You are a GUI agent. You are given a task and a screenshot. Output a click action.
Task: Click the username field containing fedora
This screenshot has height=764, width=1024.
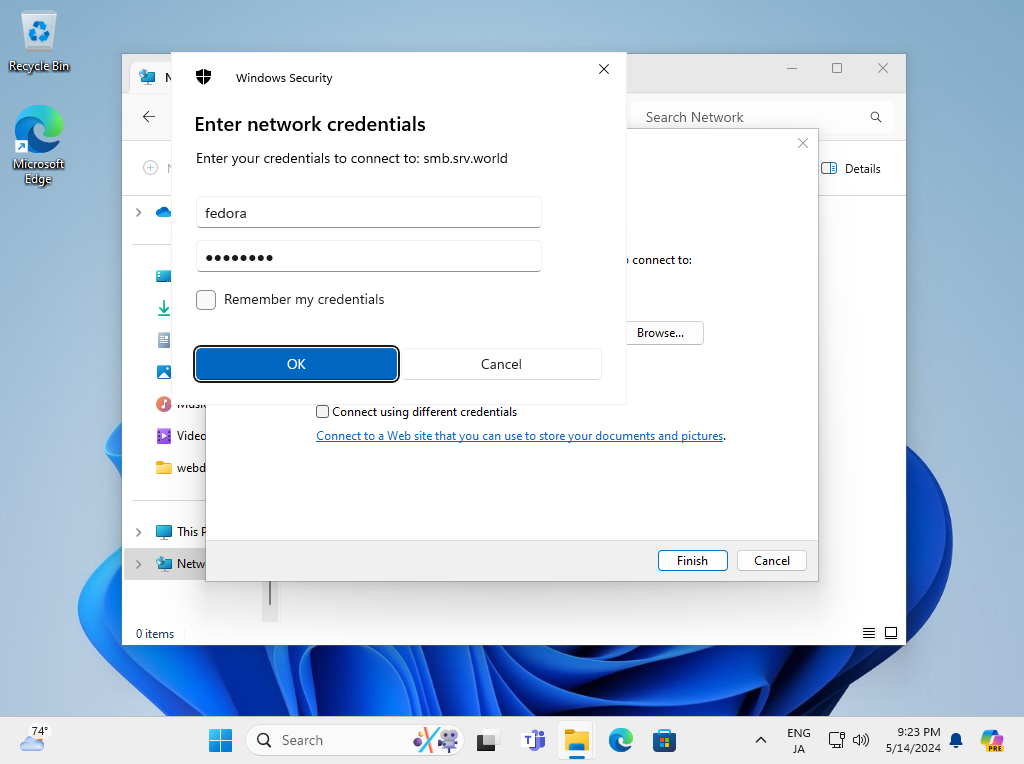368,212
